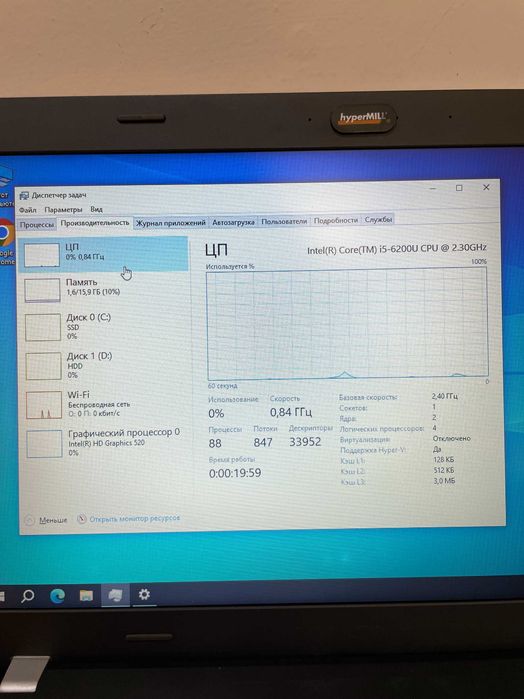Maximize the Task Manager window
The image size is (524, 699).
(459, 188)
